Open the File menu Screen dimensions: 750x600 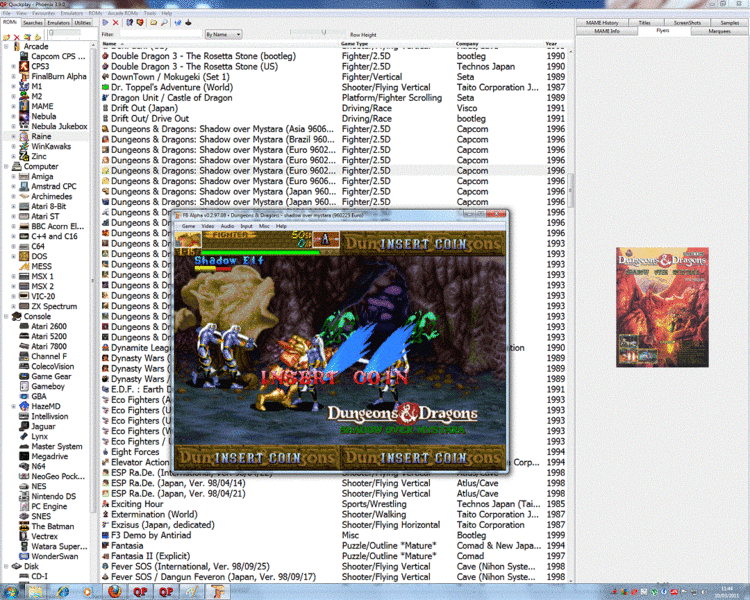click(x=7, y=13)
